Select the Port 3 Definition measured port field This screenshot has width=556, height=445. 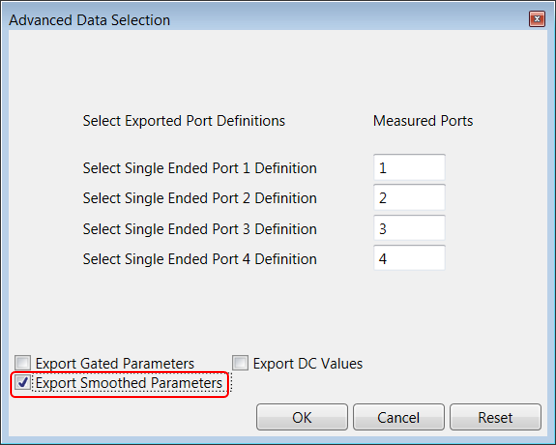click(x=409, y=228)
